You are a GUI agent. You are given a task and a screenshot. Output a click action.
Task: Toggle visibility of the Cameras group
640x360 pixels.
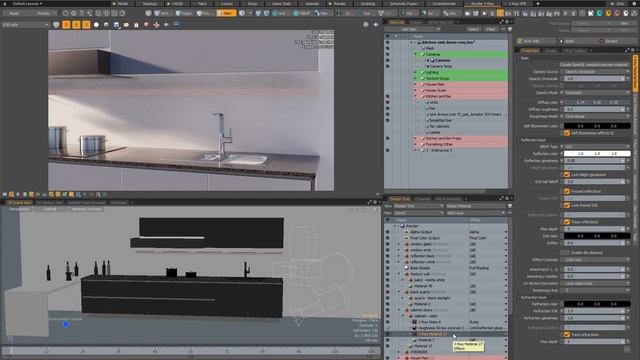point(387,54)
